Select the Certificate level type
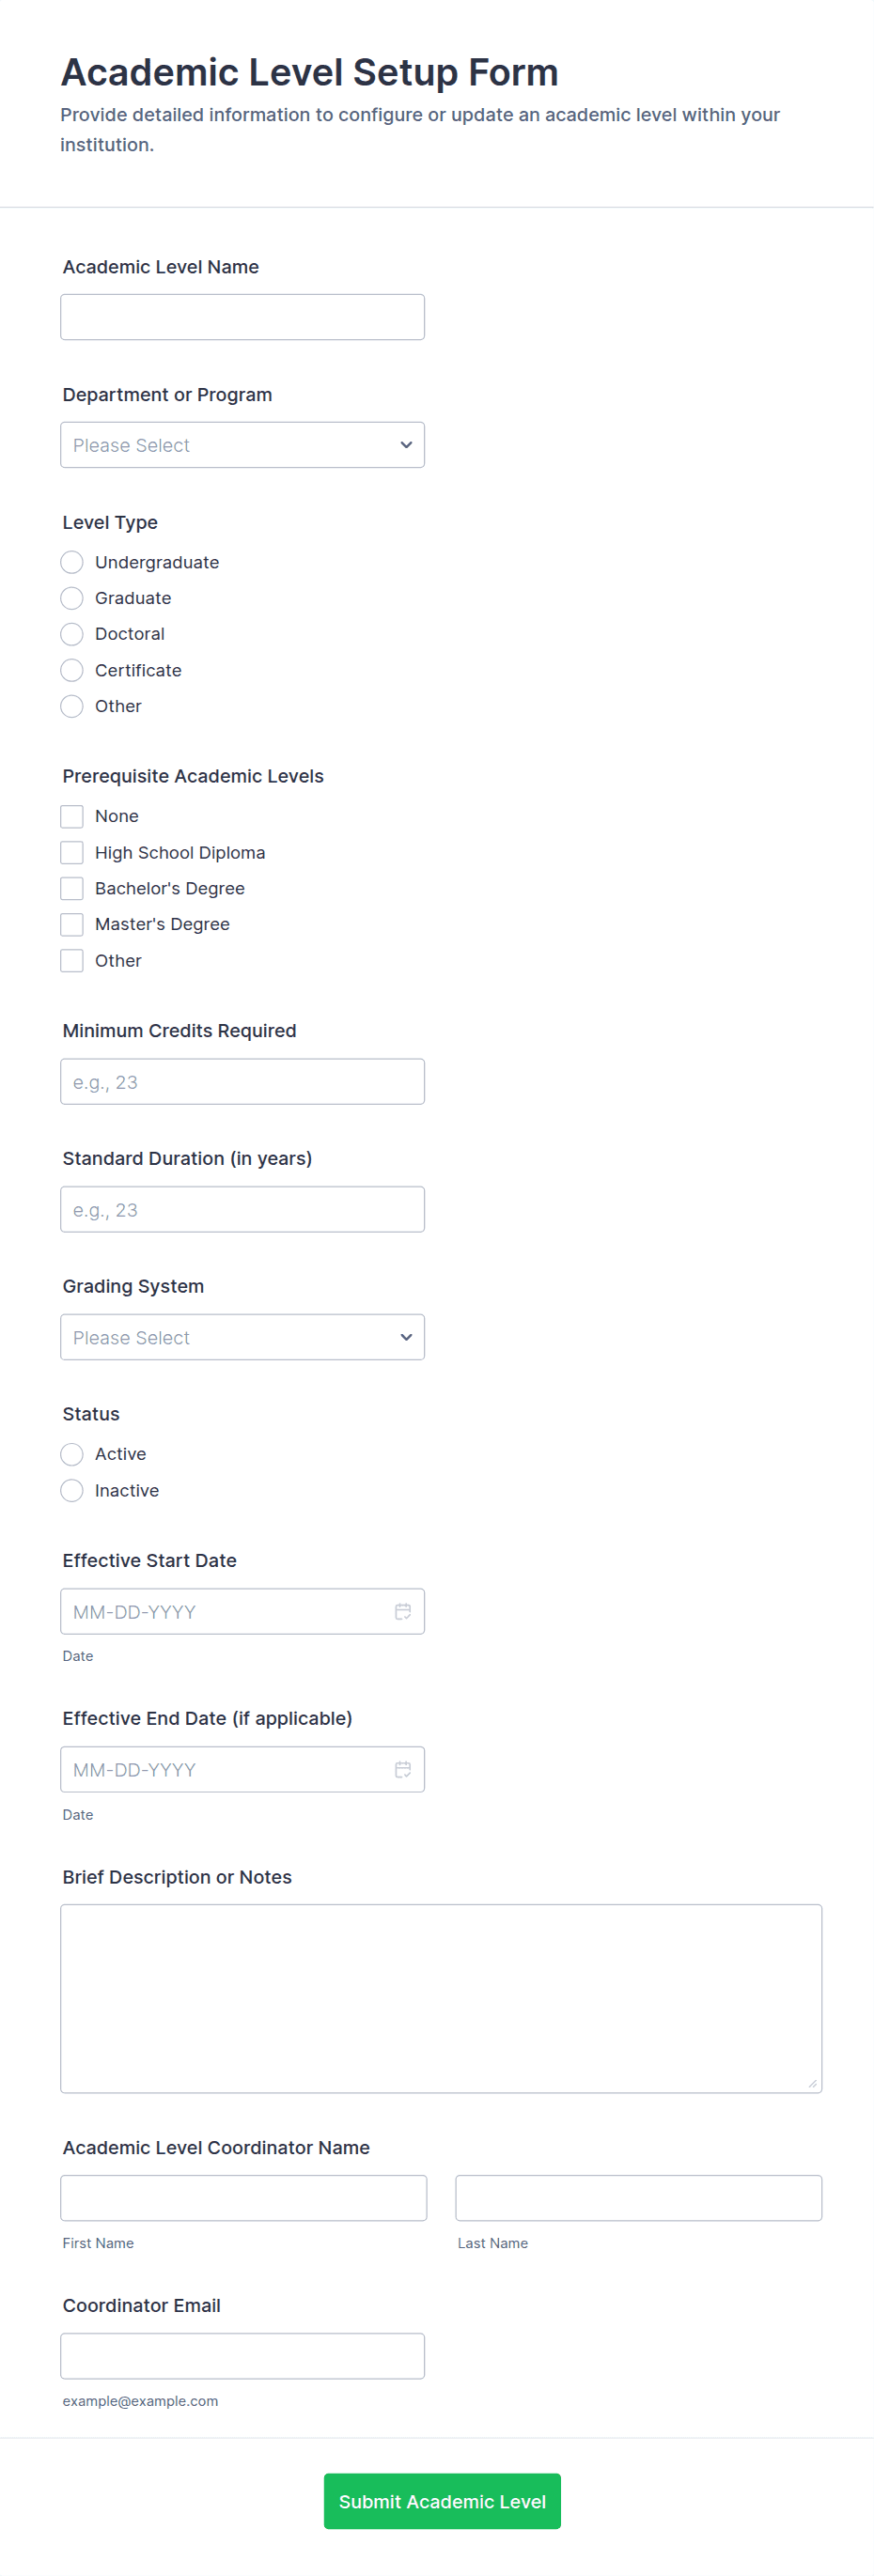The image size is (874, 2576). point(72,670)
